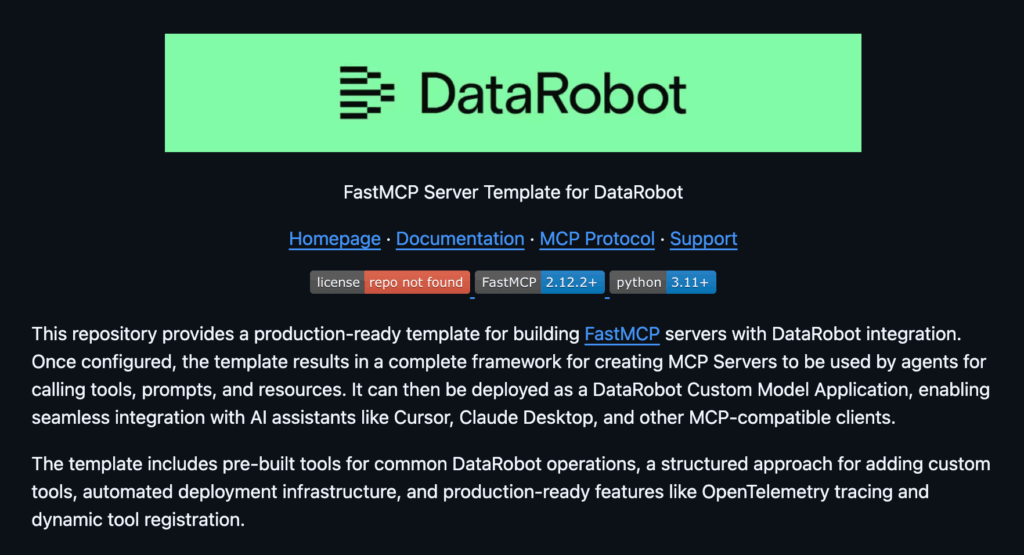Open the Documentation link
Viewport: 1024px width, 555px height.
tap(460, 239)
